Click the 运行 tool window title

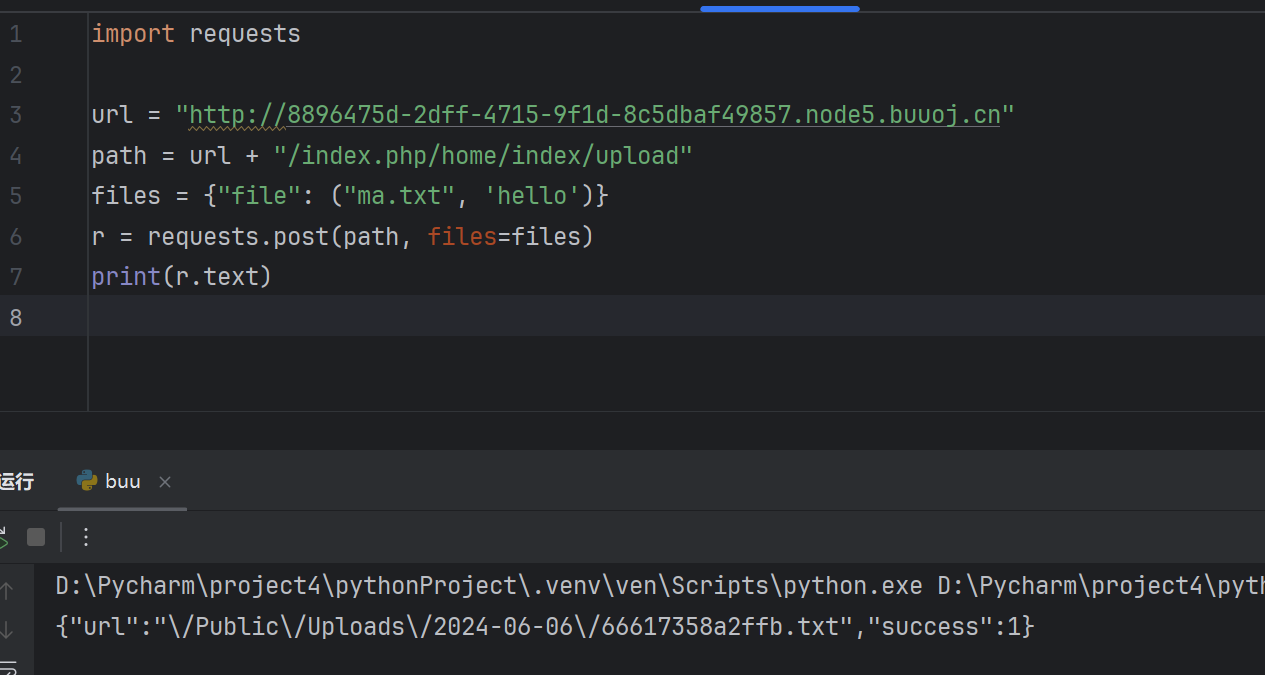16,482
